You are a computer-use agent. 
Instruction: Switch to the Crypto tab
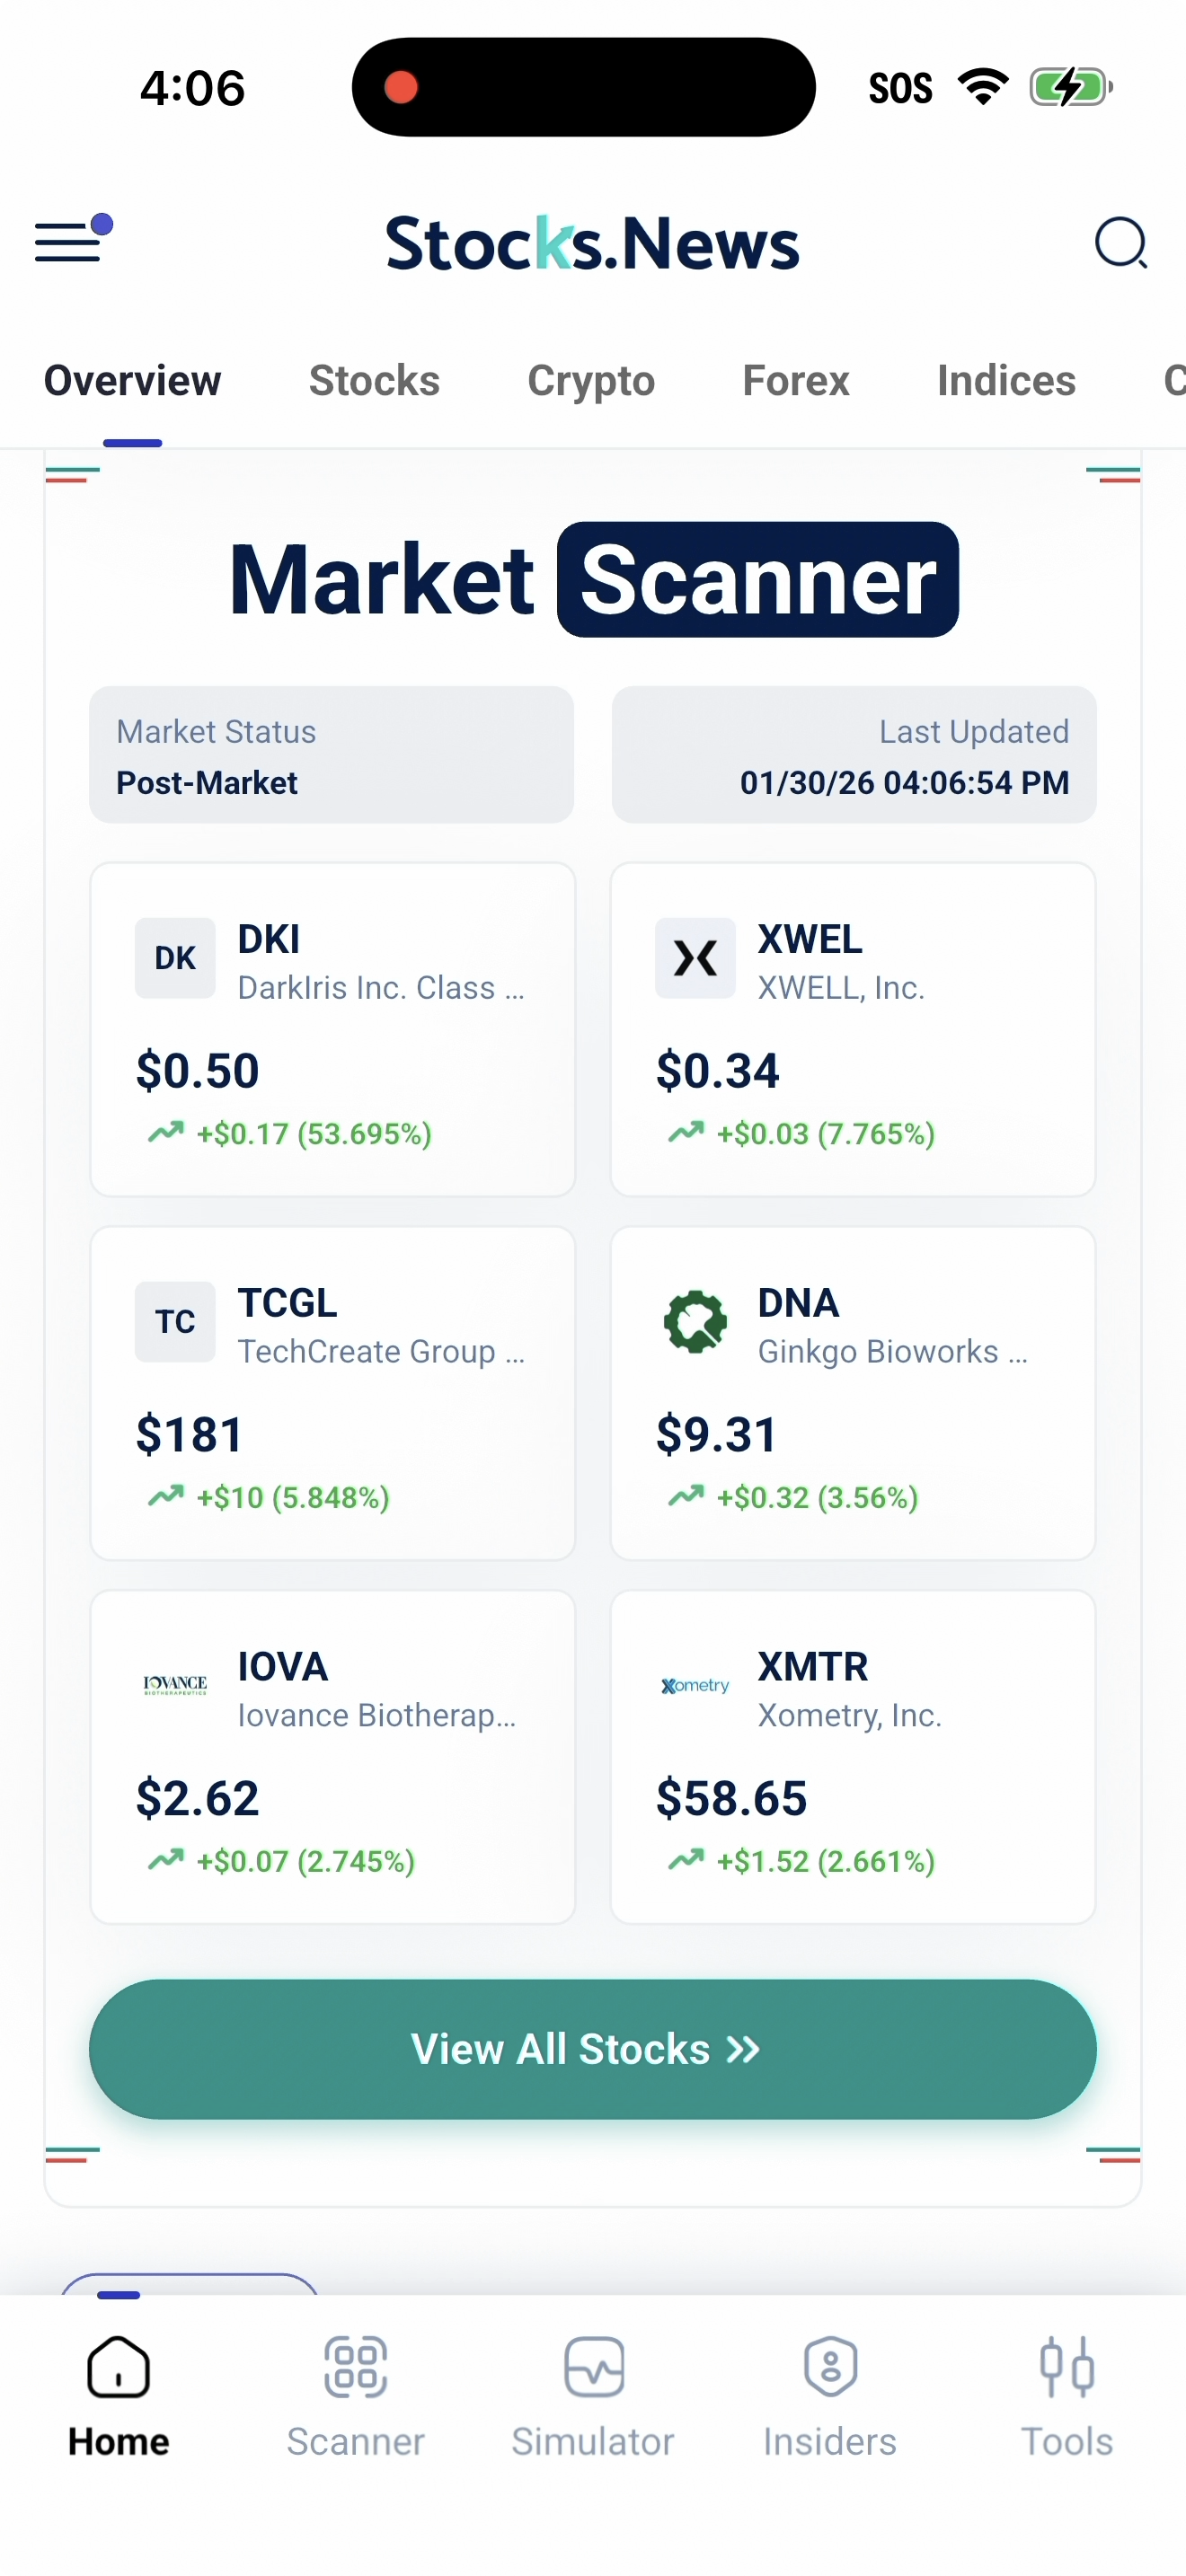click(591, 381)
